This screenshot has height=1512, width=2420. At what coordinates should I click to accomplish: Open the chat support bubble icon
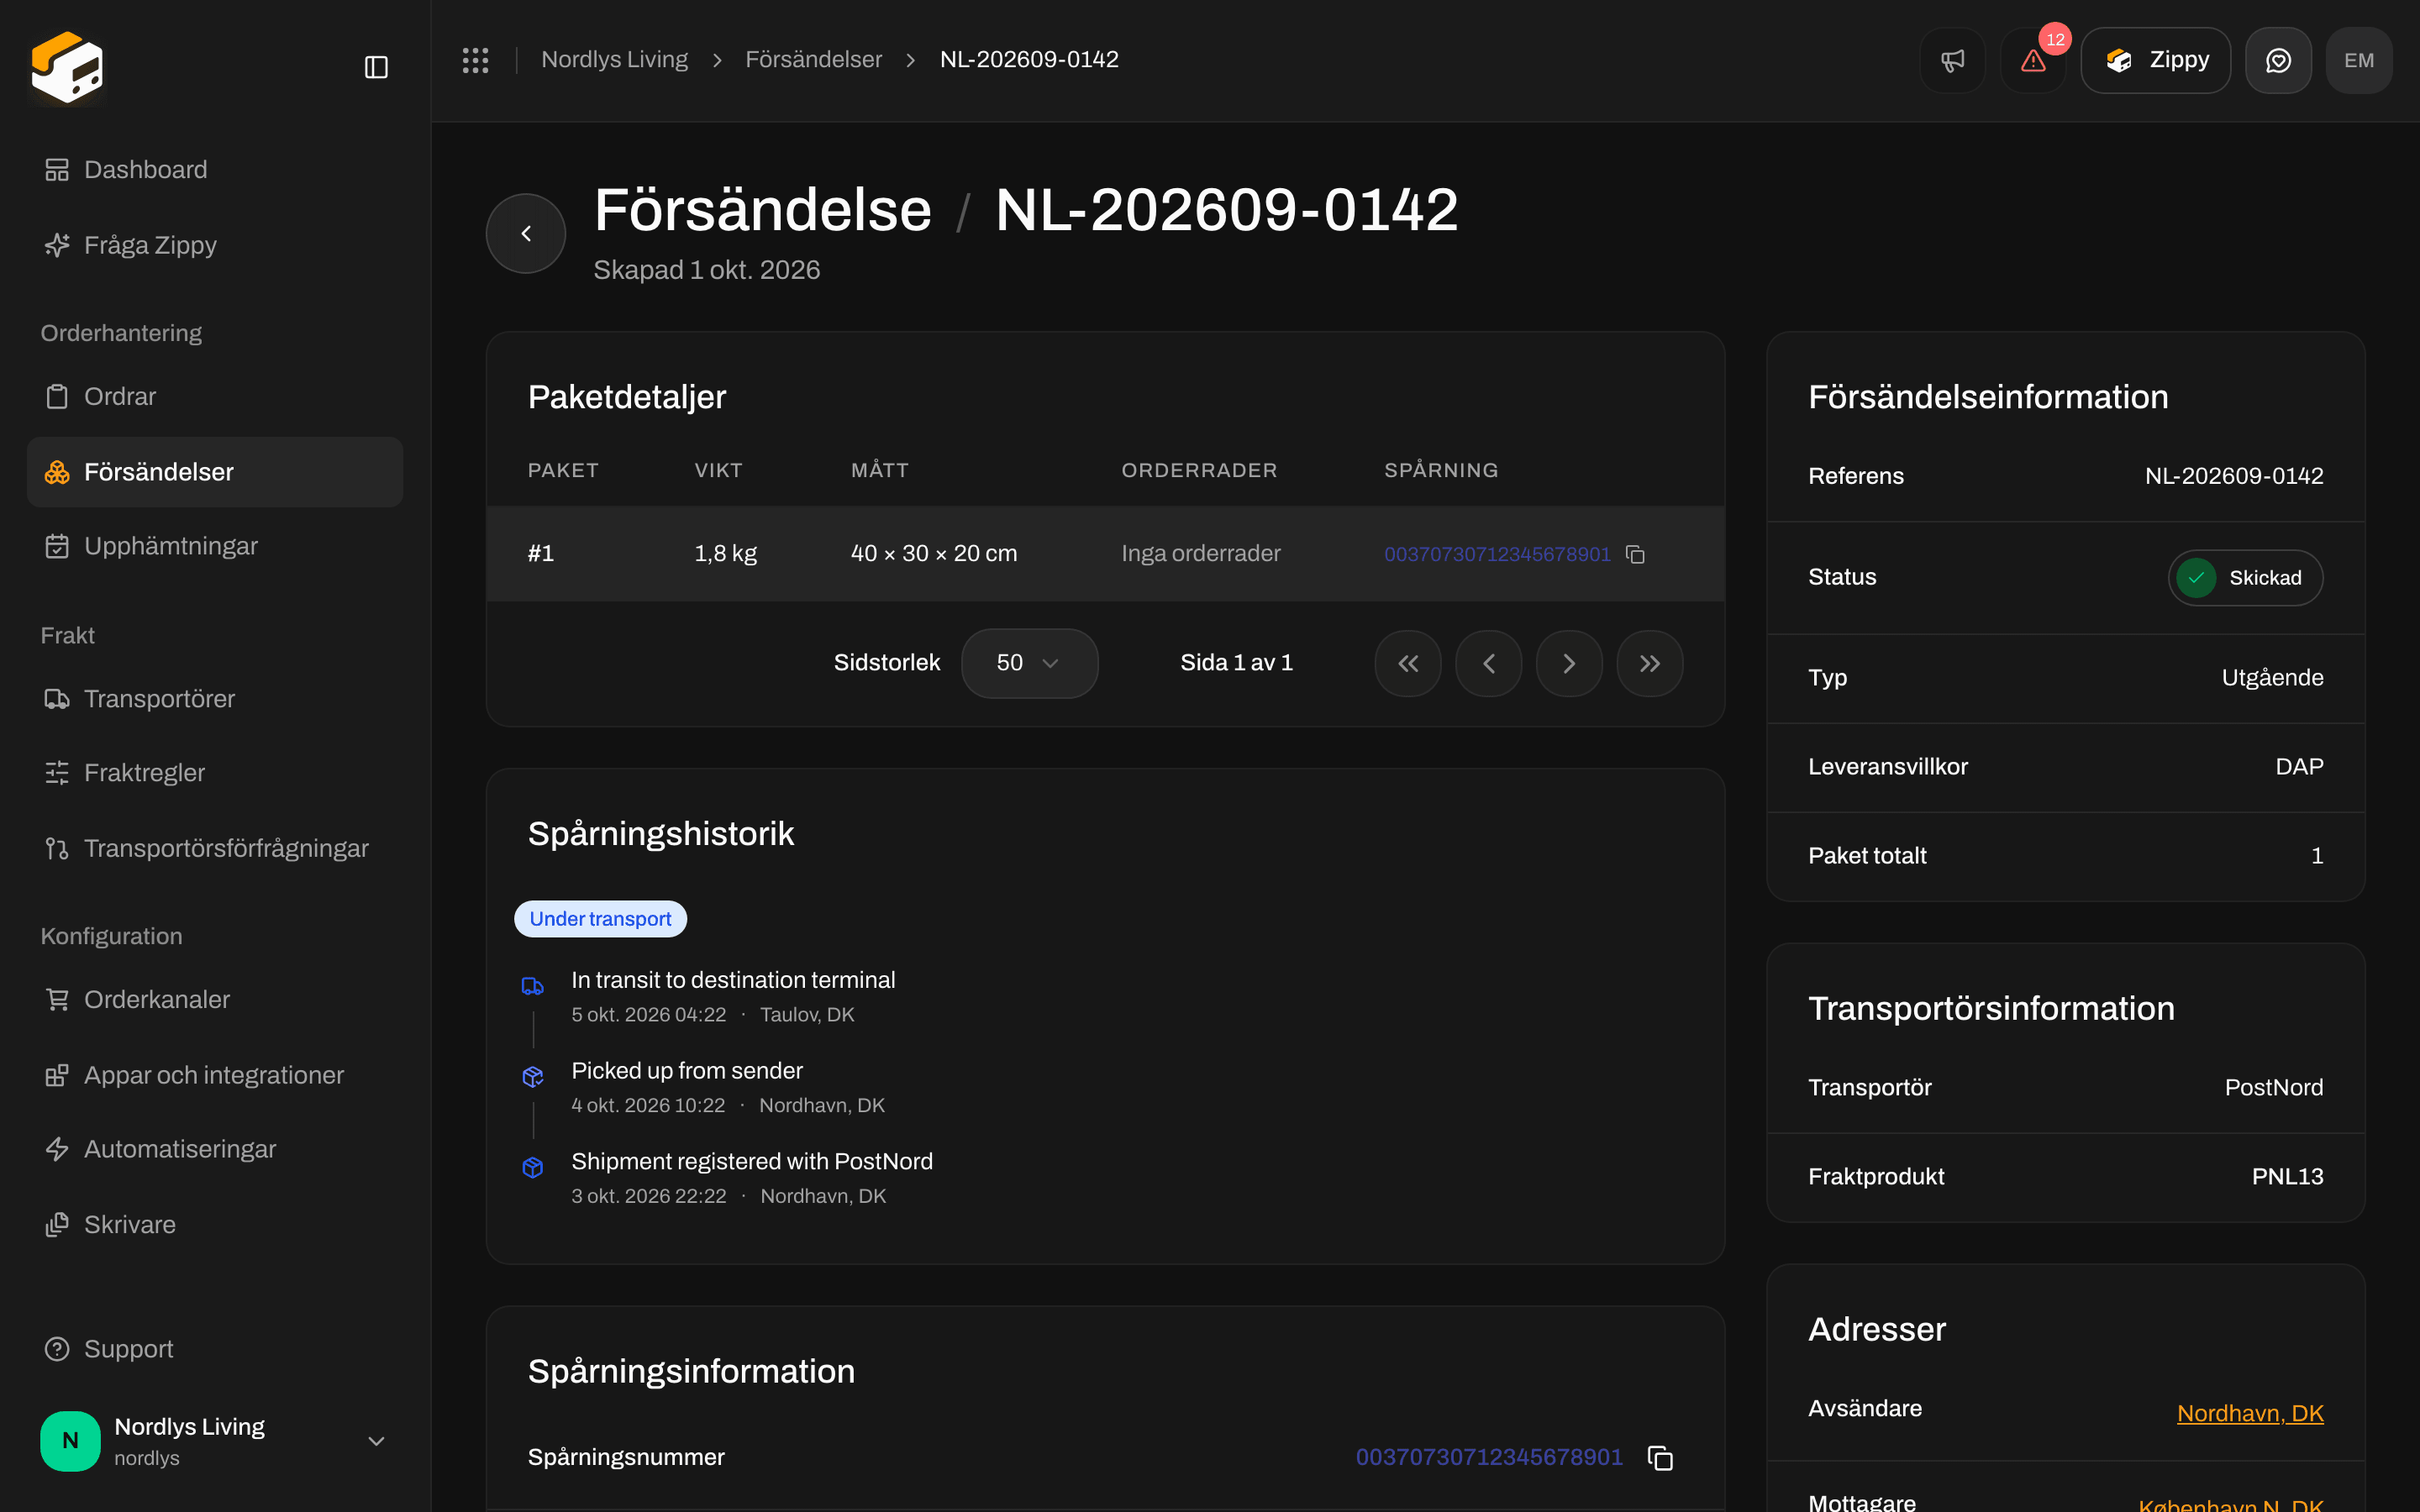point(2278,60)
